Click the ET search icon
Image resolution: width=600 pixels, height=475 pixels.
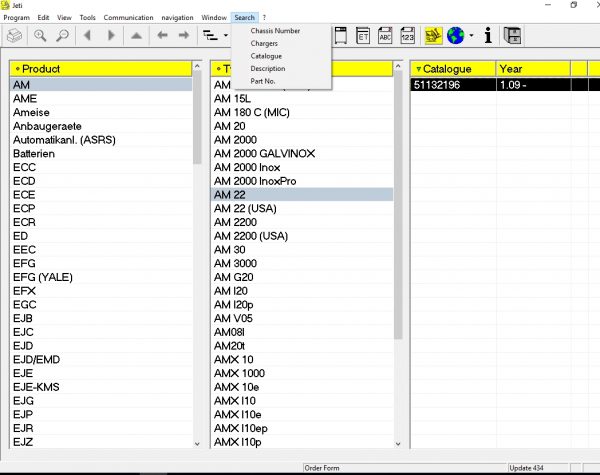(363, 36)
